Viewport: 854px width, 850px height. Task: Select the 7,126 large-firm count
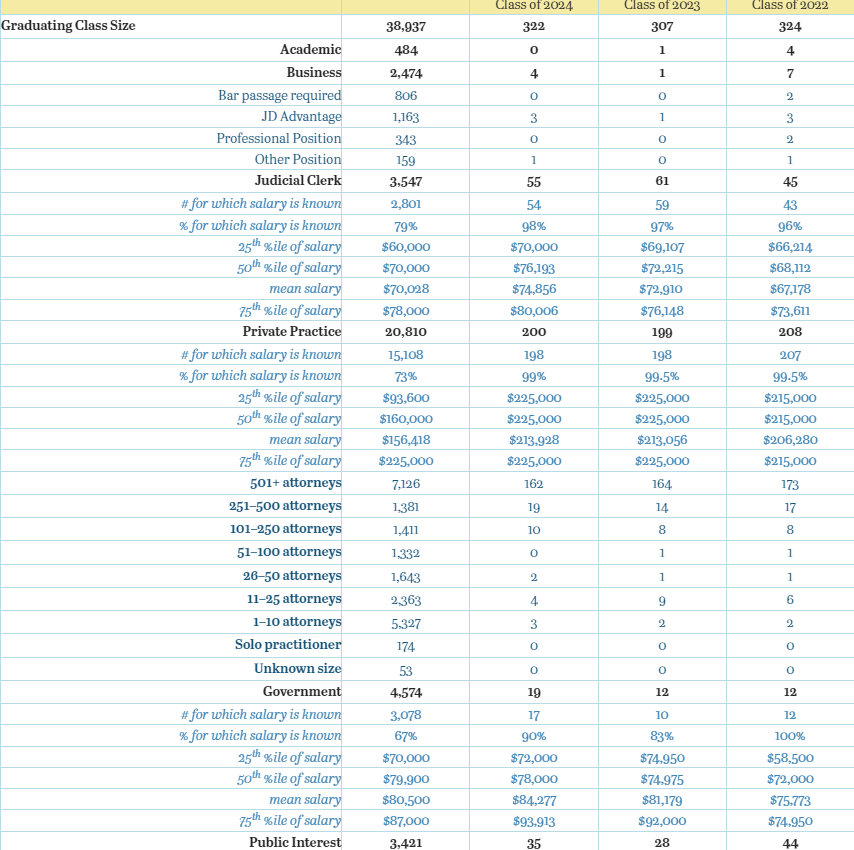tap(406, 484)
